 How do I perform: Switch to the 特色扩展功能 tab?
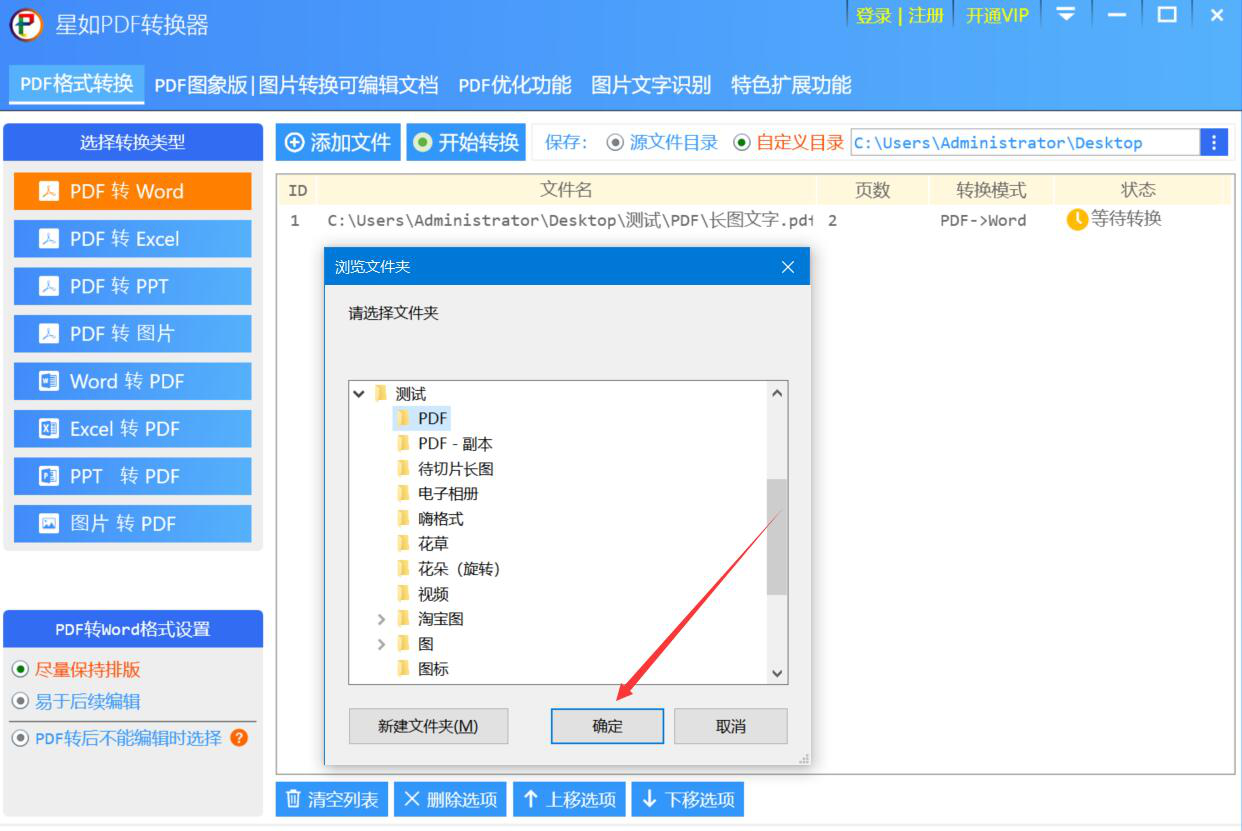(x=791, y=85)
